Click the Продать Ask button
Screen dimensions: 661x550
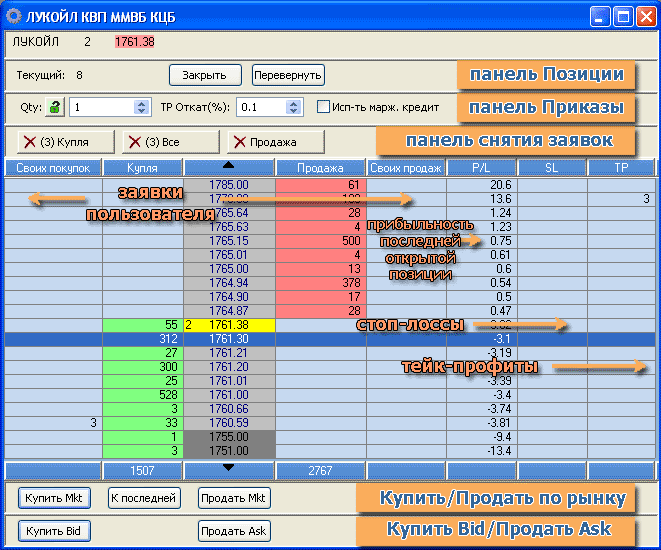pyautogui.click(x=234, y=531)
